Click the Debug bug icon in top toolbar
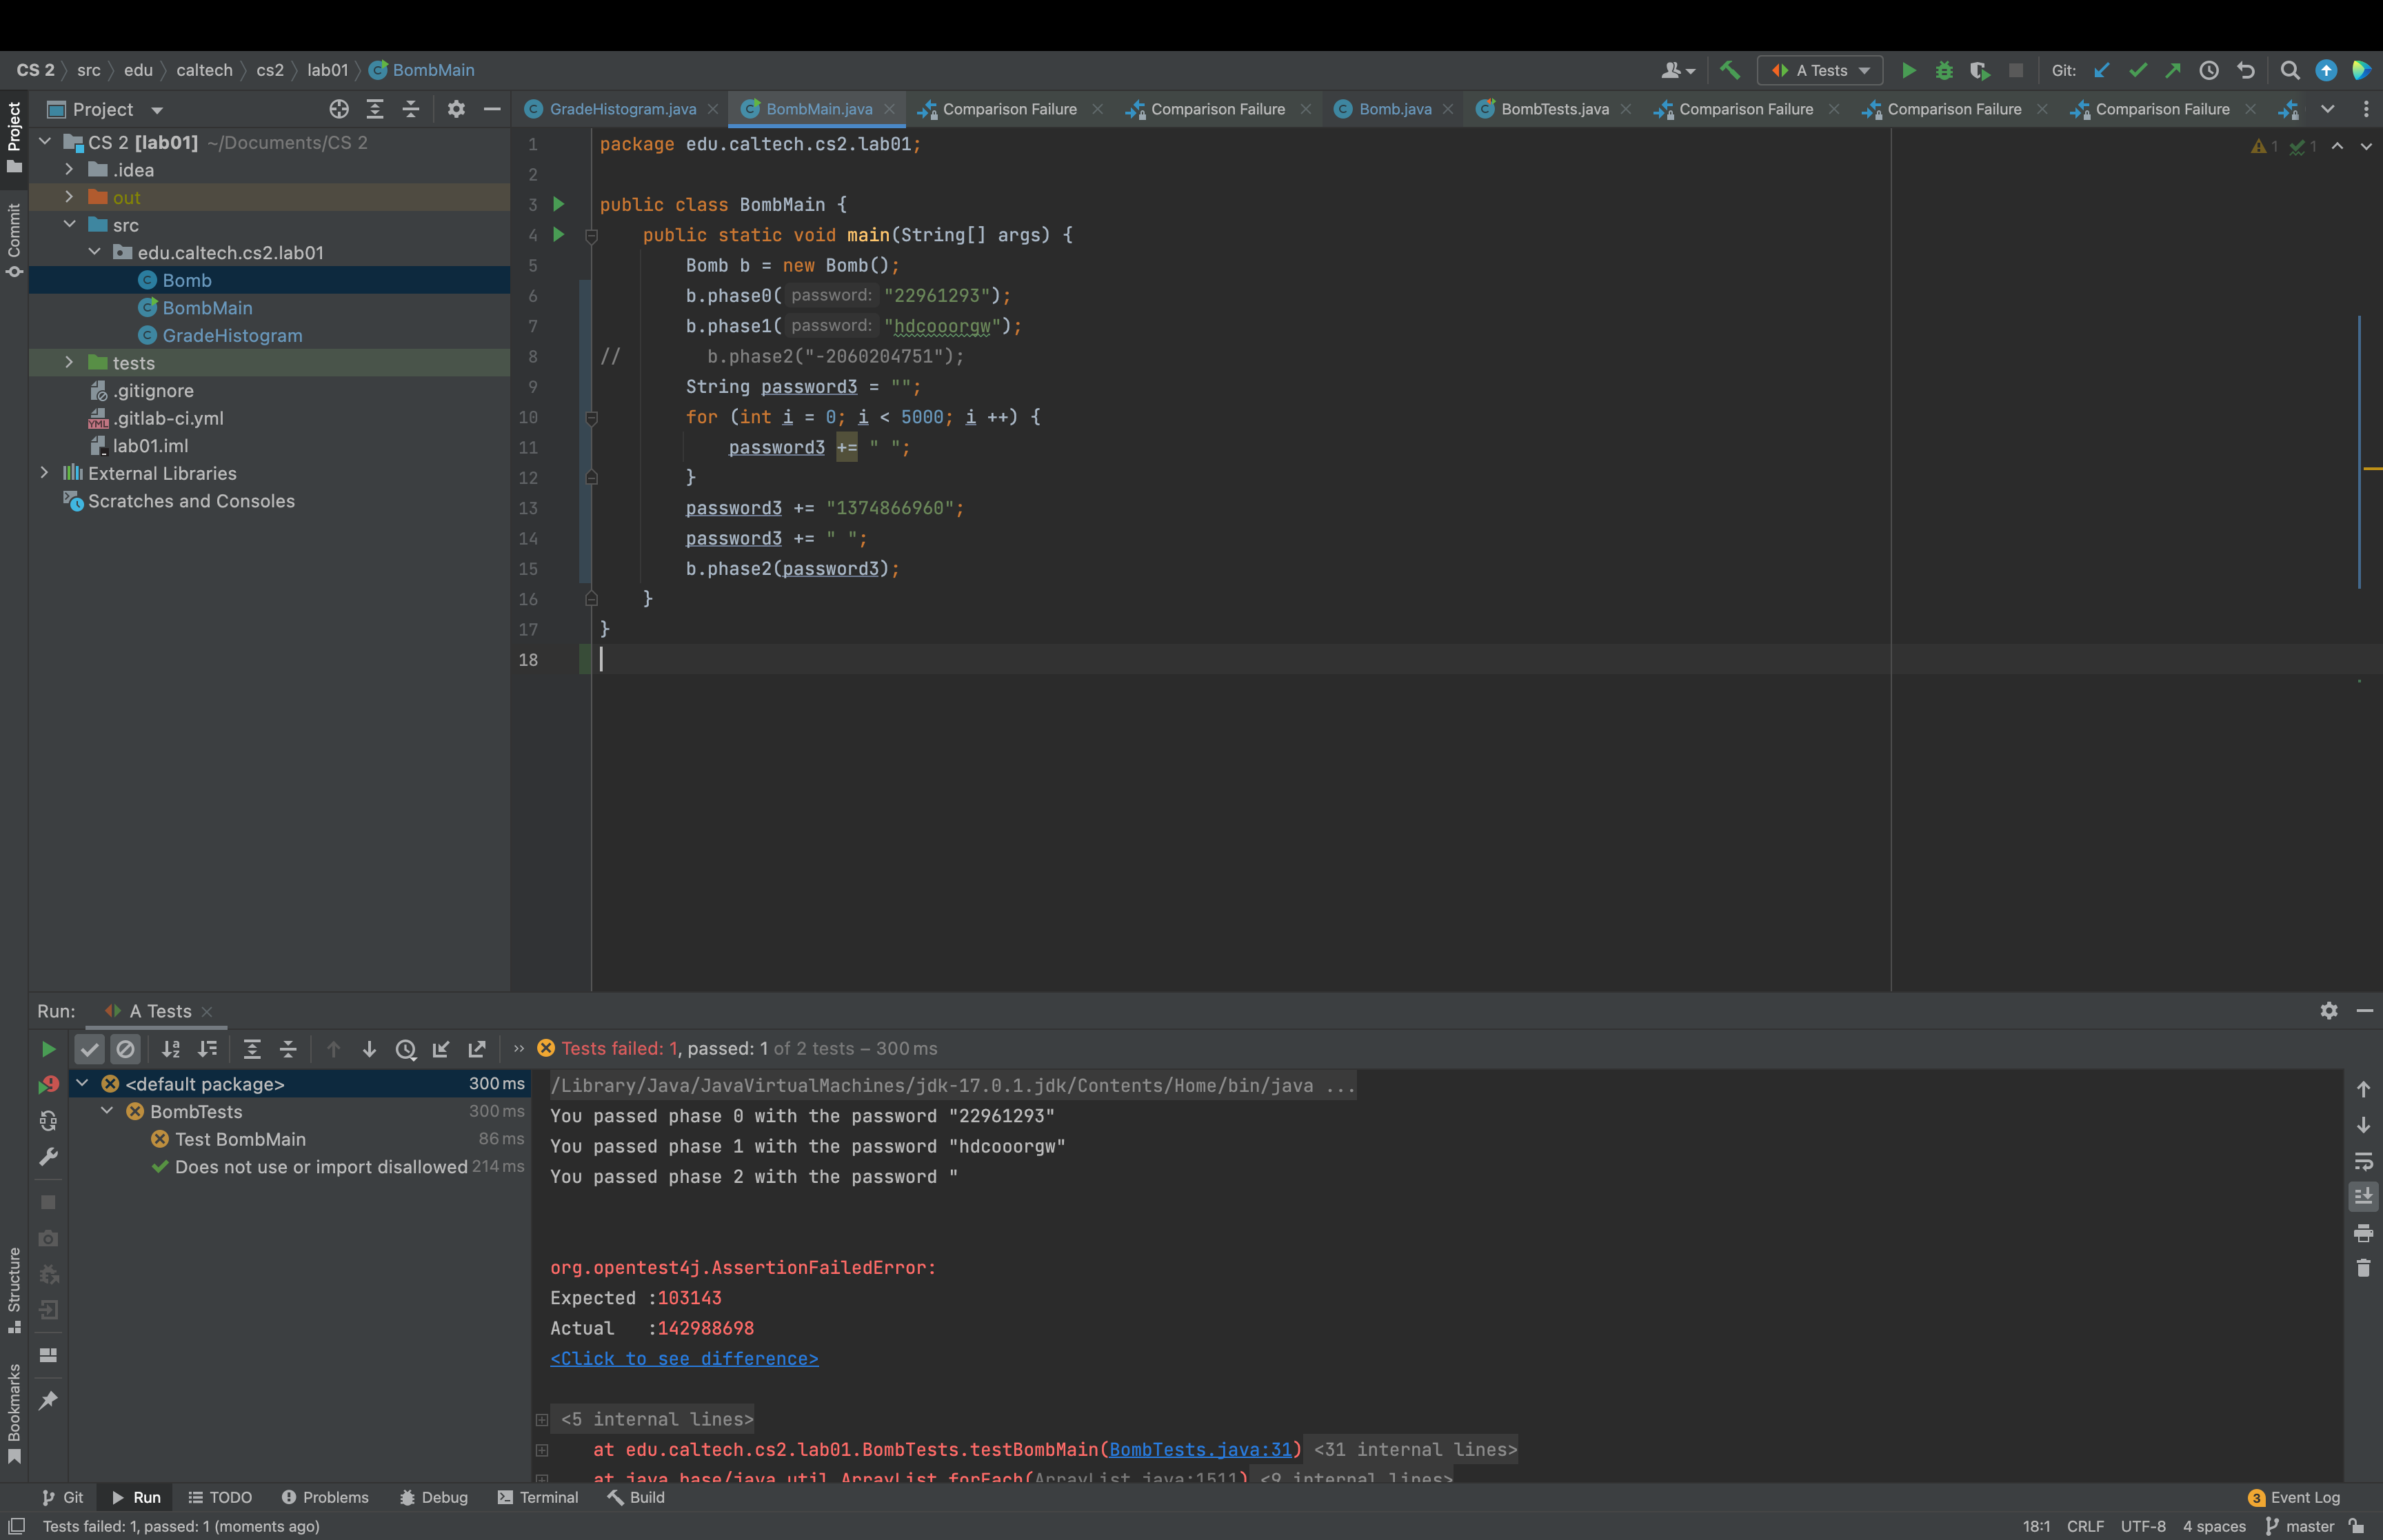 point(1943,70)
